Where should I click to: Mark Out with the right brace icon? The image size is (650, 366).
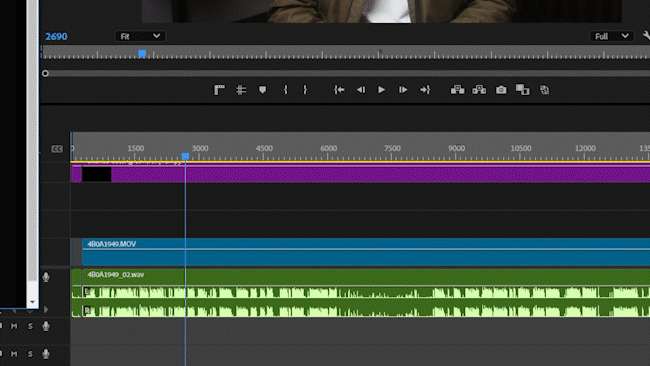[x=305, y=90]
